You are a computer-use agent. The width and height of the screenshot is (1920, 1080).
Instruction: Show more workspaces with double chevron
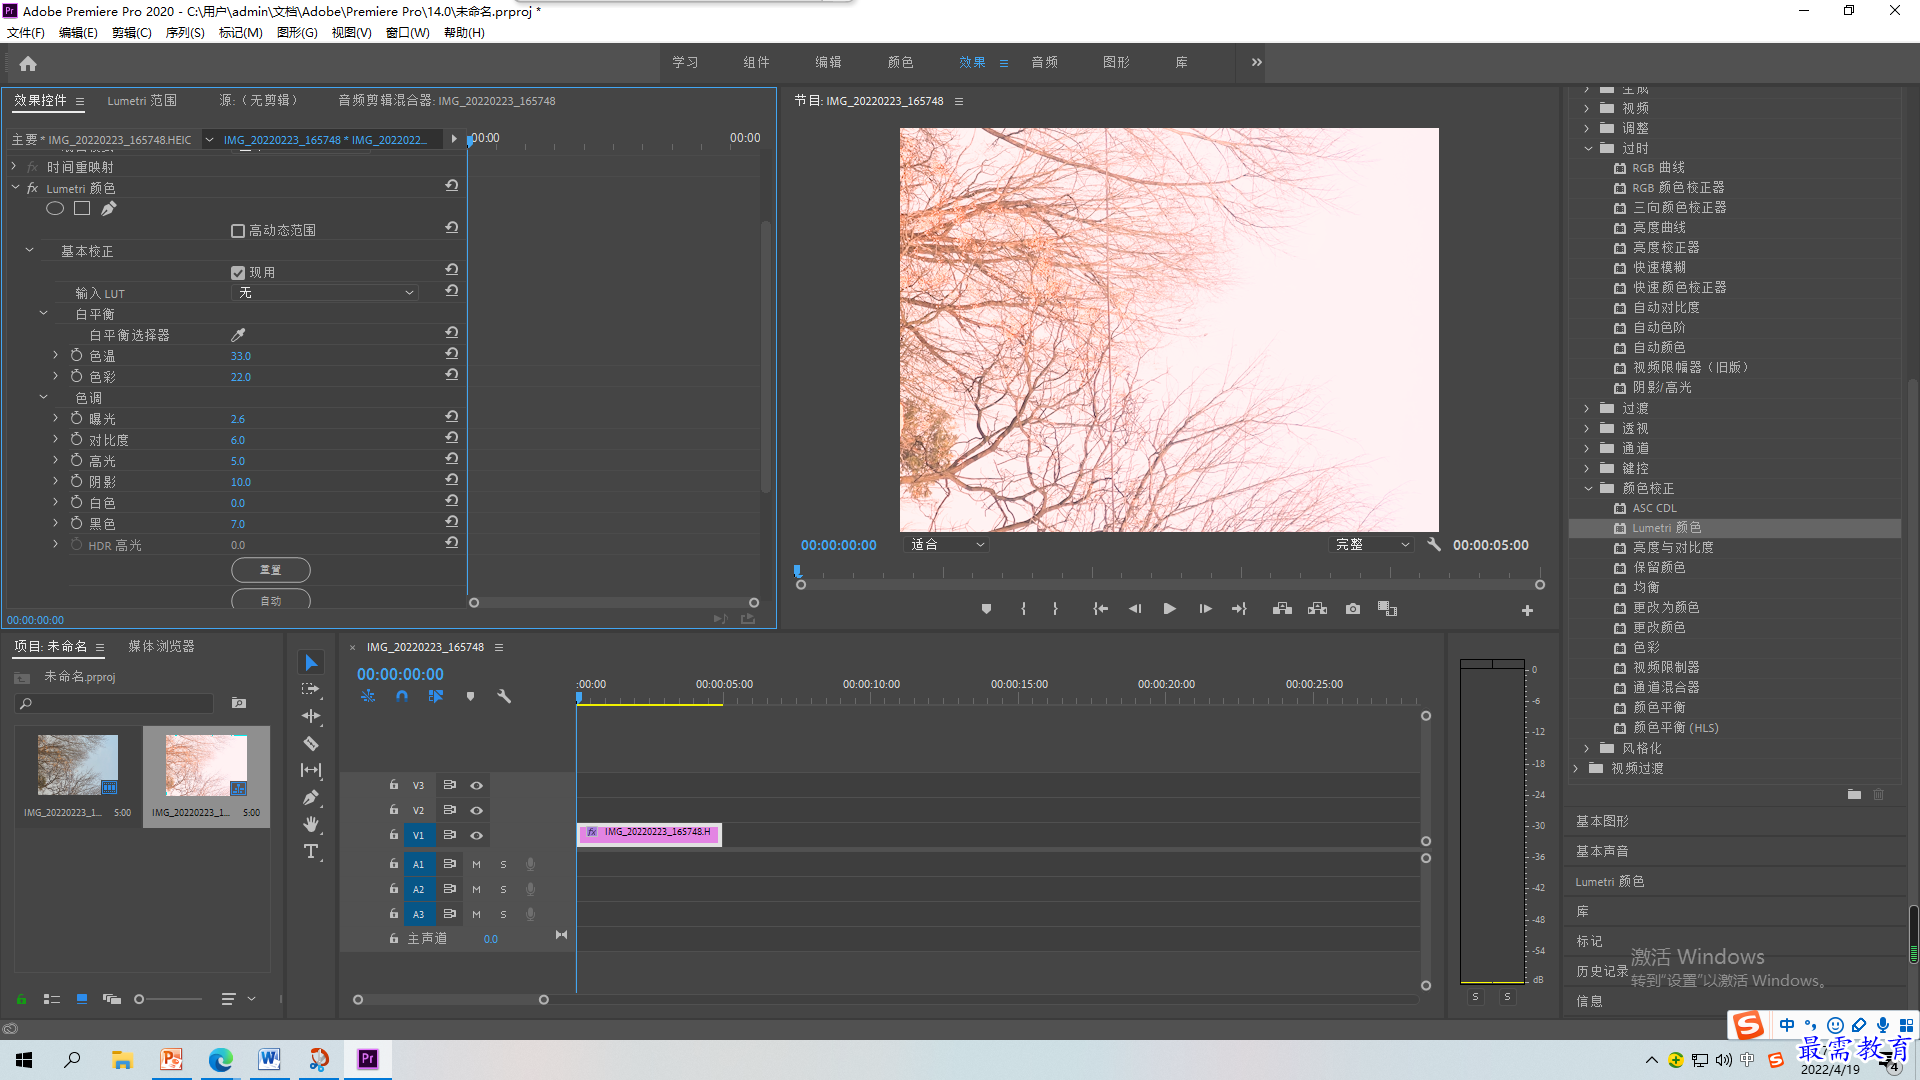pos(1256,62)
